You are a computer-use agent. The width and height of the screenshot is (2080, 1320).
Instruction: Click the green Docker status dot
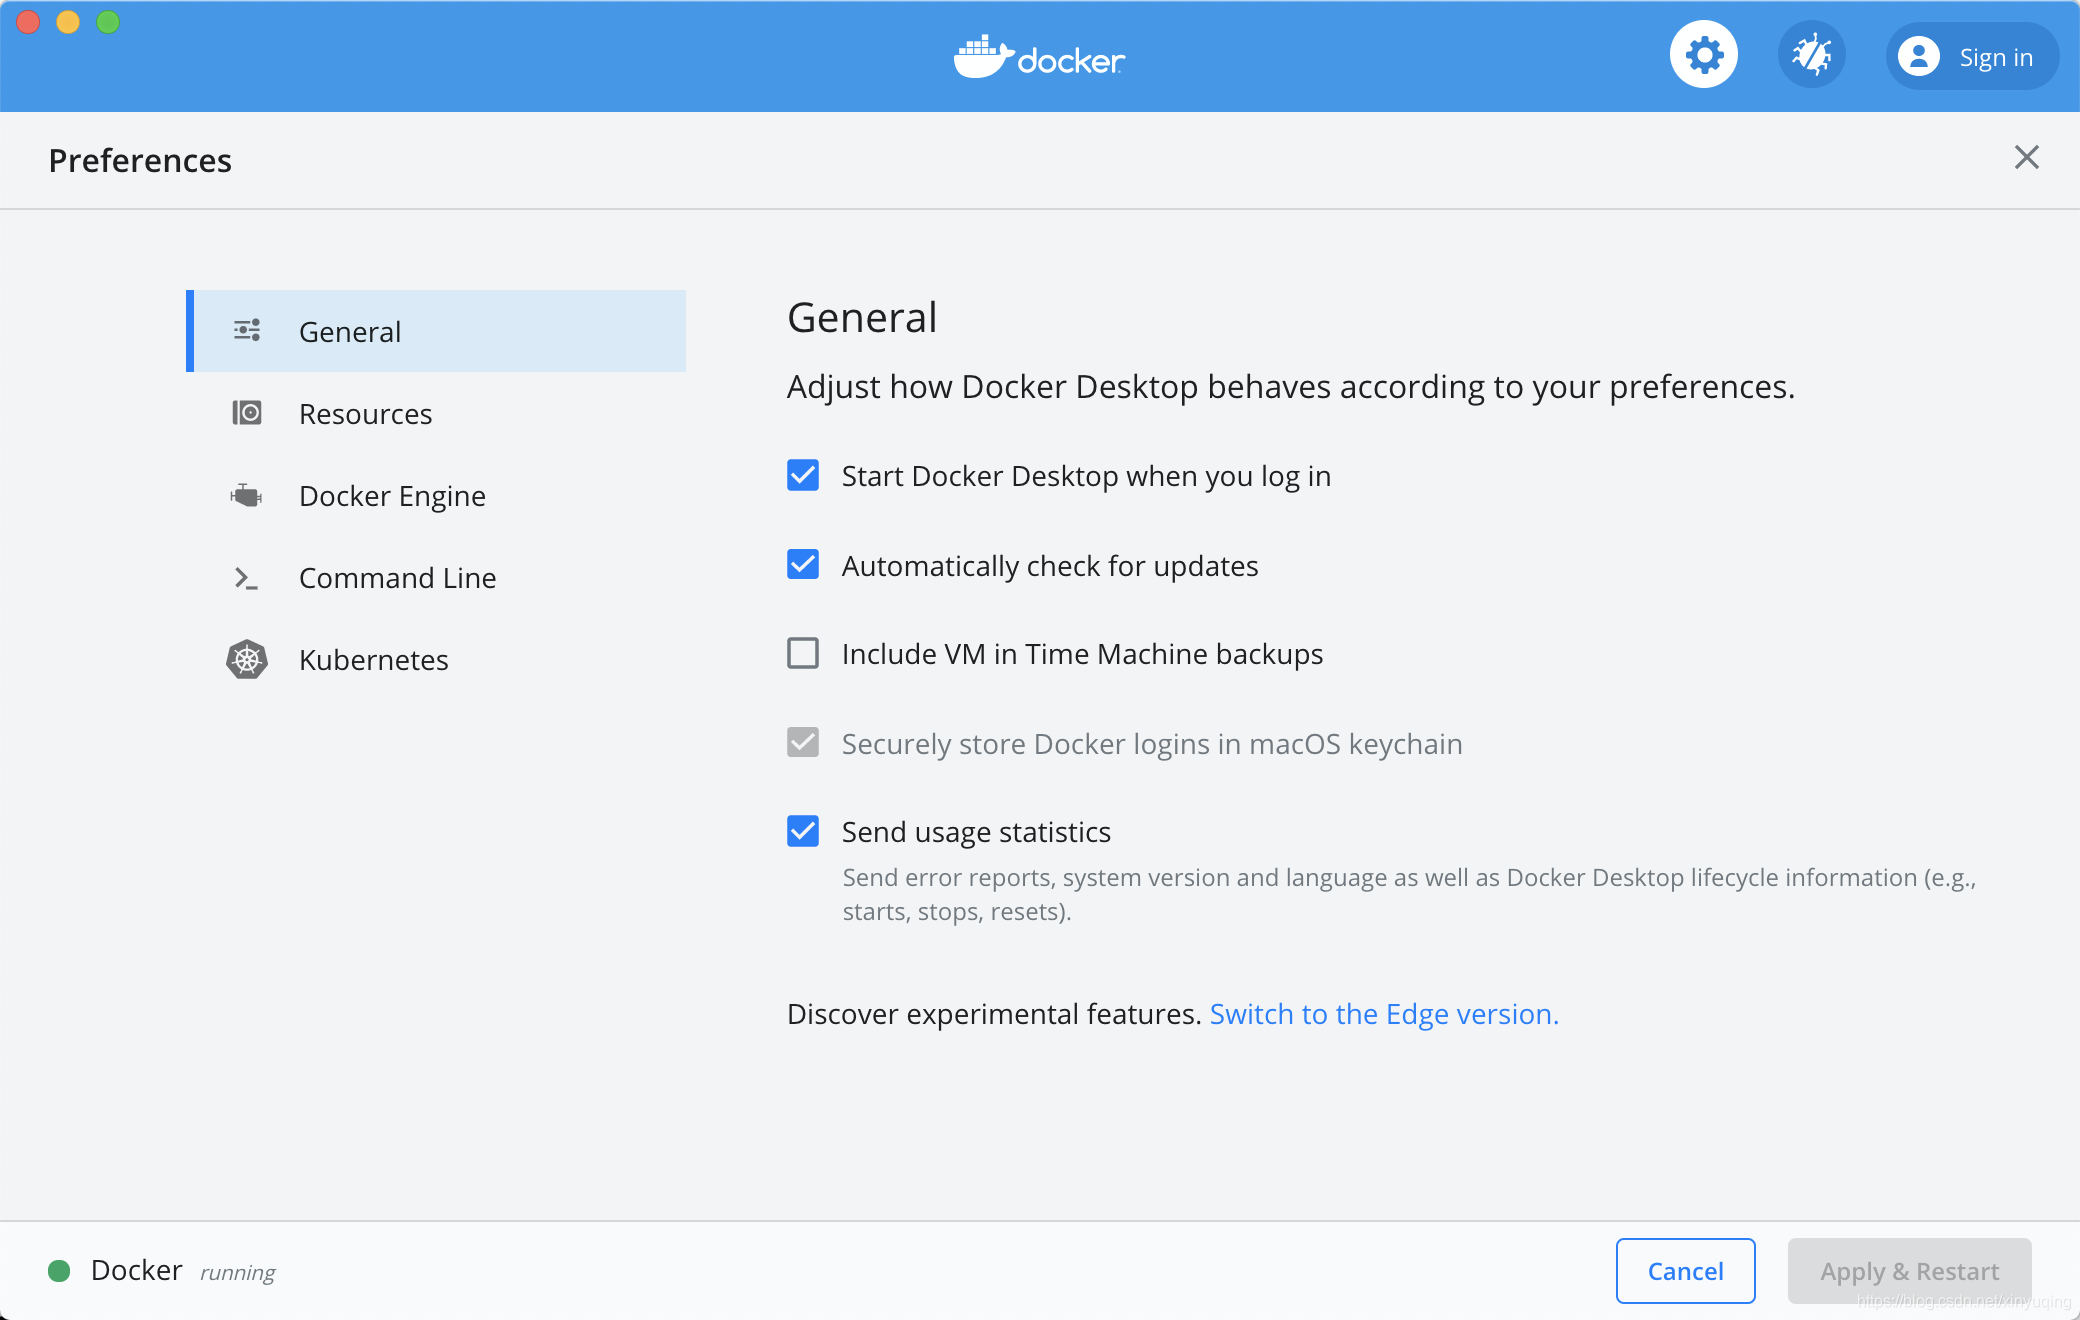coord(59,1271)
